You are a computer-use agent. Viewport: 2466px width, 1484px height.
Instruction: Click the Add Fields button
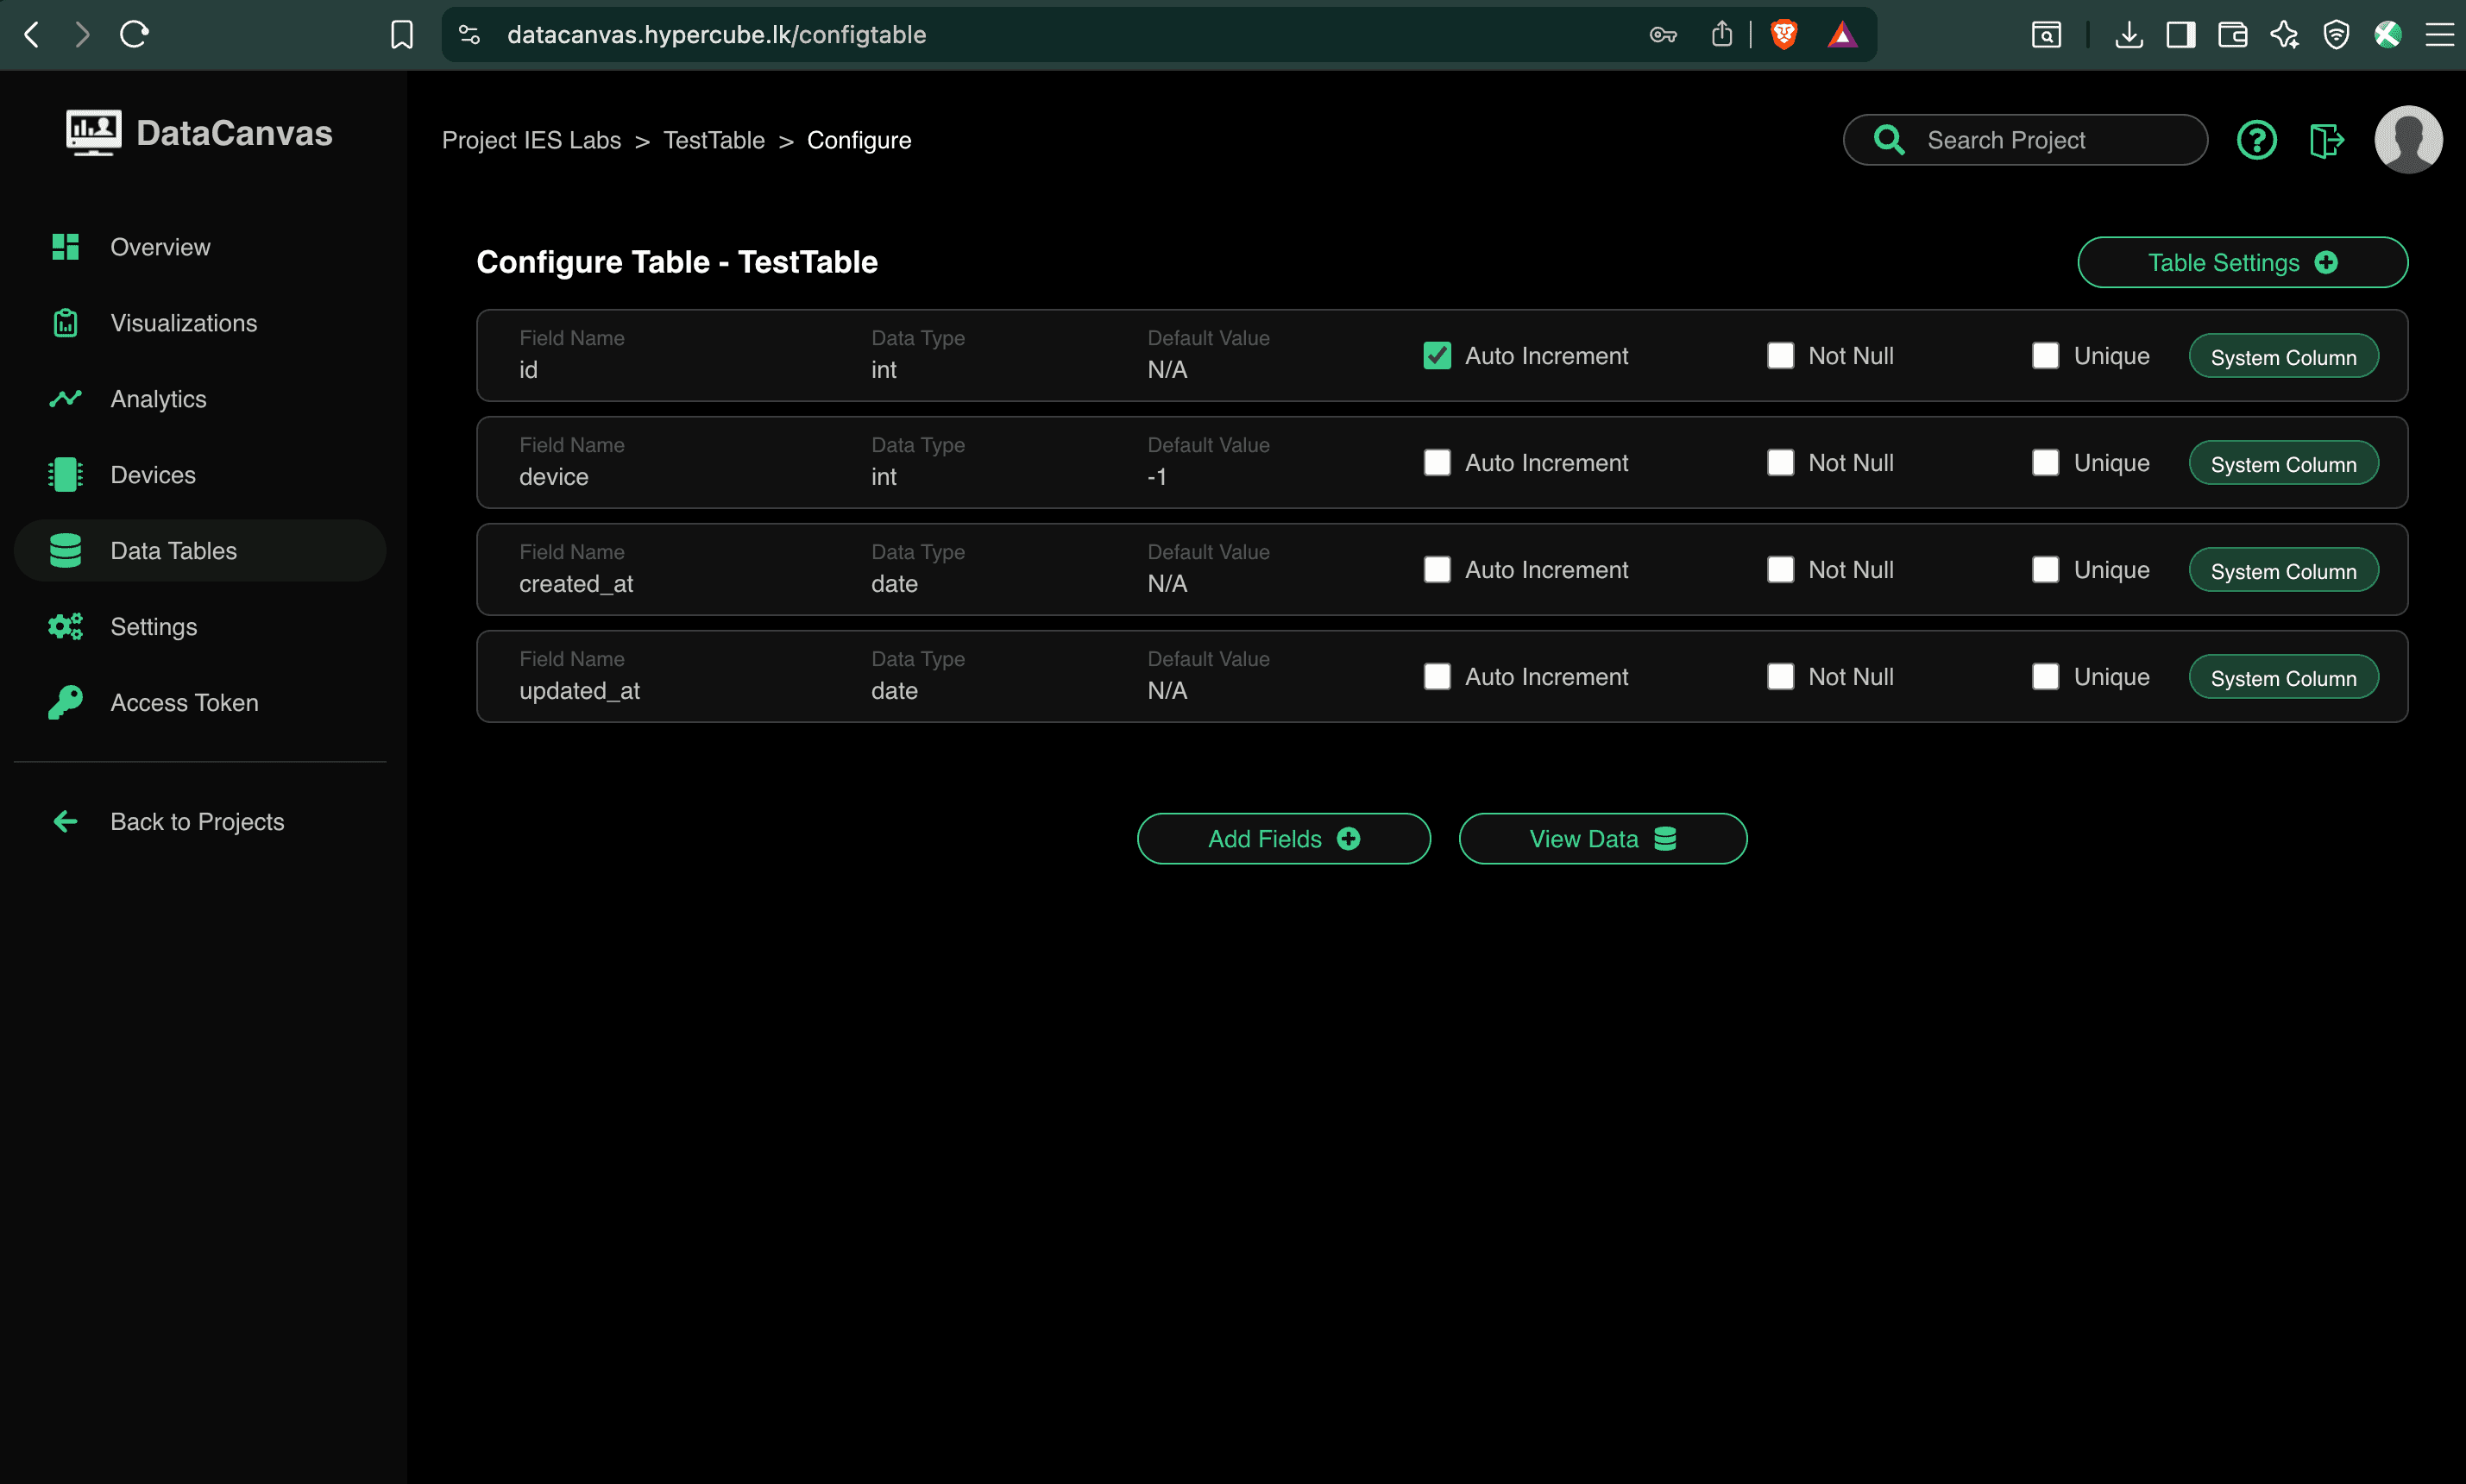(1283, 838)
